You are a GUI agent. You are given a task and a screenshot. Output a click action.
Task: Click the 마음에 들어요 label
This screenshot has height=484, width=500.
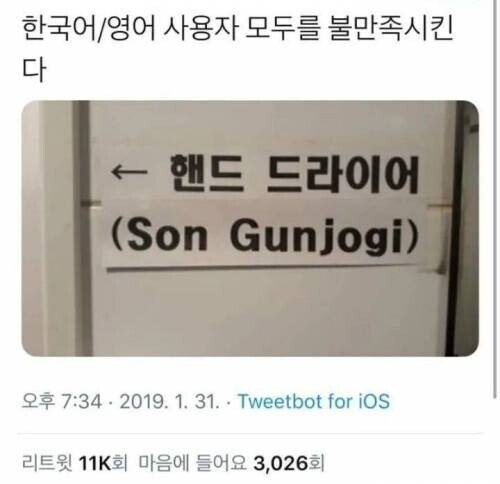coord(192,463)
